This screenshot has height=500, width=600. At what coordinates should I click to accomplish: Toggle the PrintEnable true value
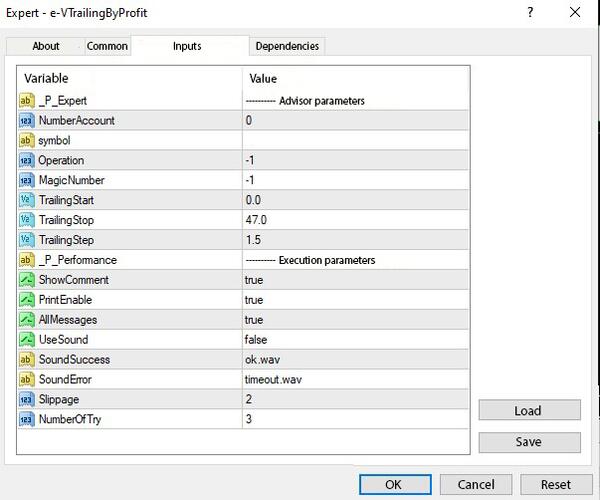pyautogui.click(x=355, y=300)
